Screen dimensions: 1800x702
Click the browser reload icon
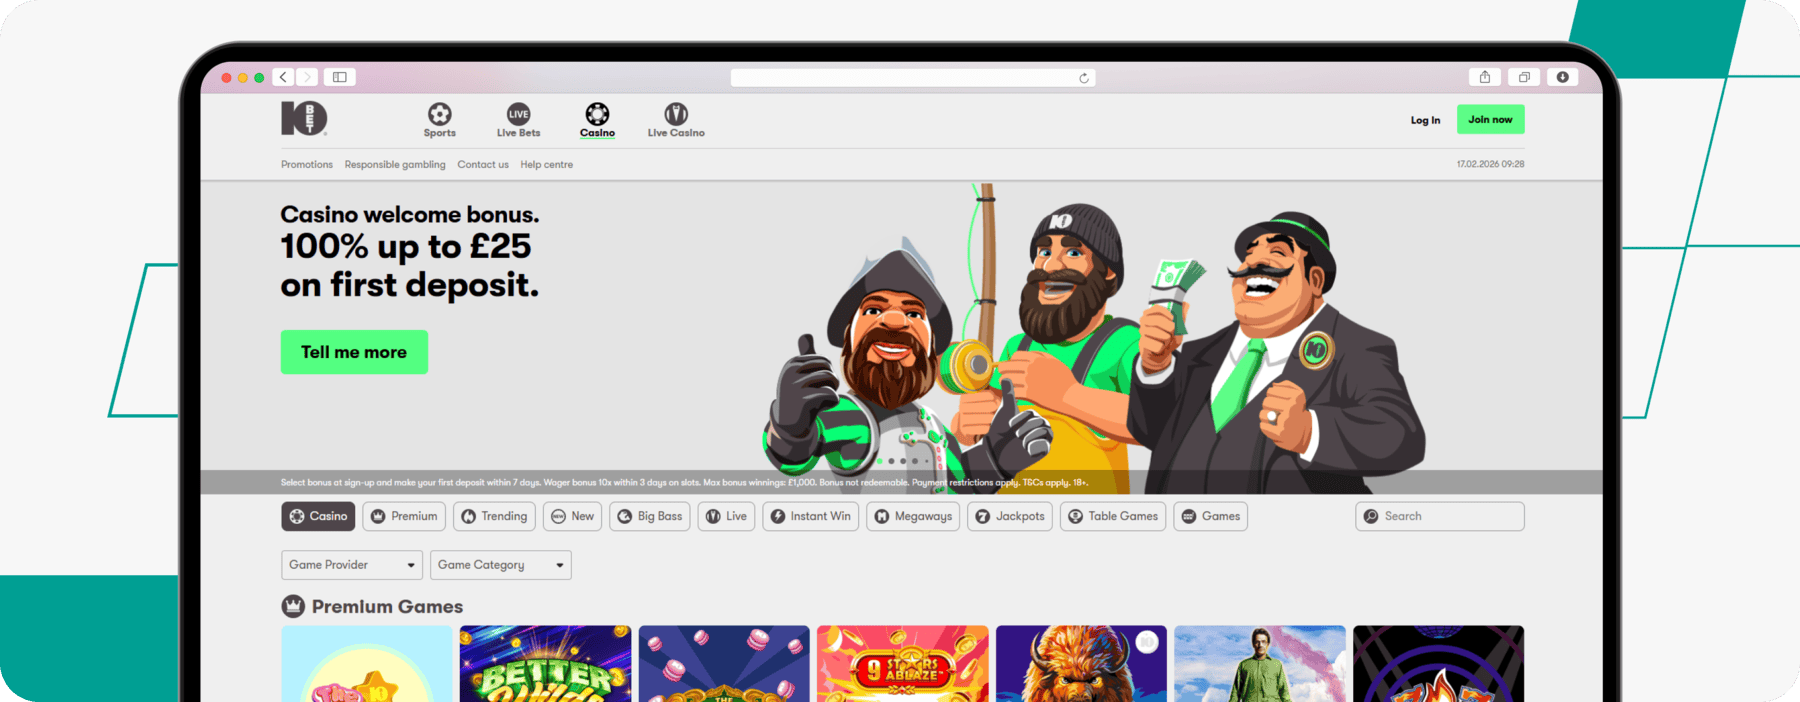pos(1083,78)
